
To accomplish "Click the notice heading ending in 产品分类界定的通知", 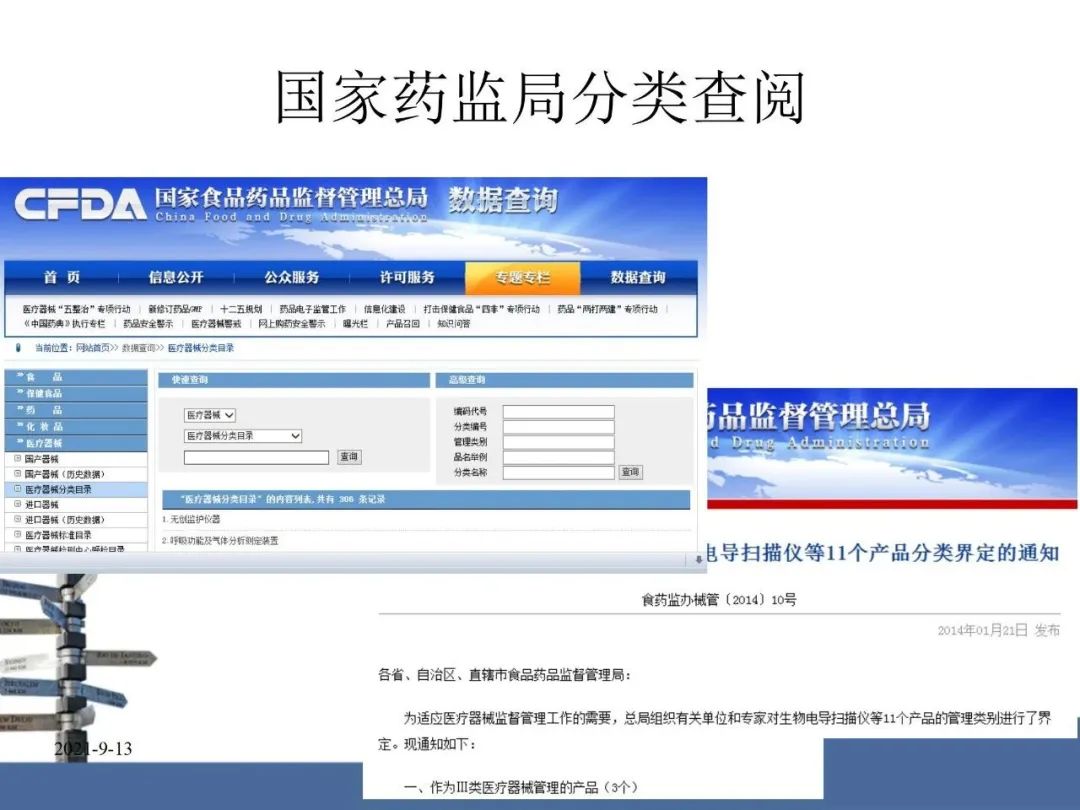I will (883, 553).
